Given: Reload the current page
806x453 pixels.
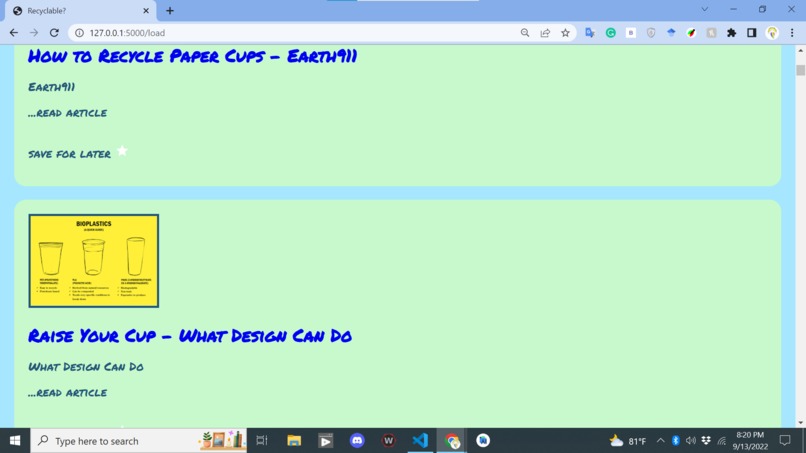Looking at the screenshot, I should [x=54, y=33].
